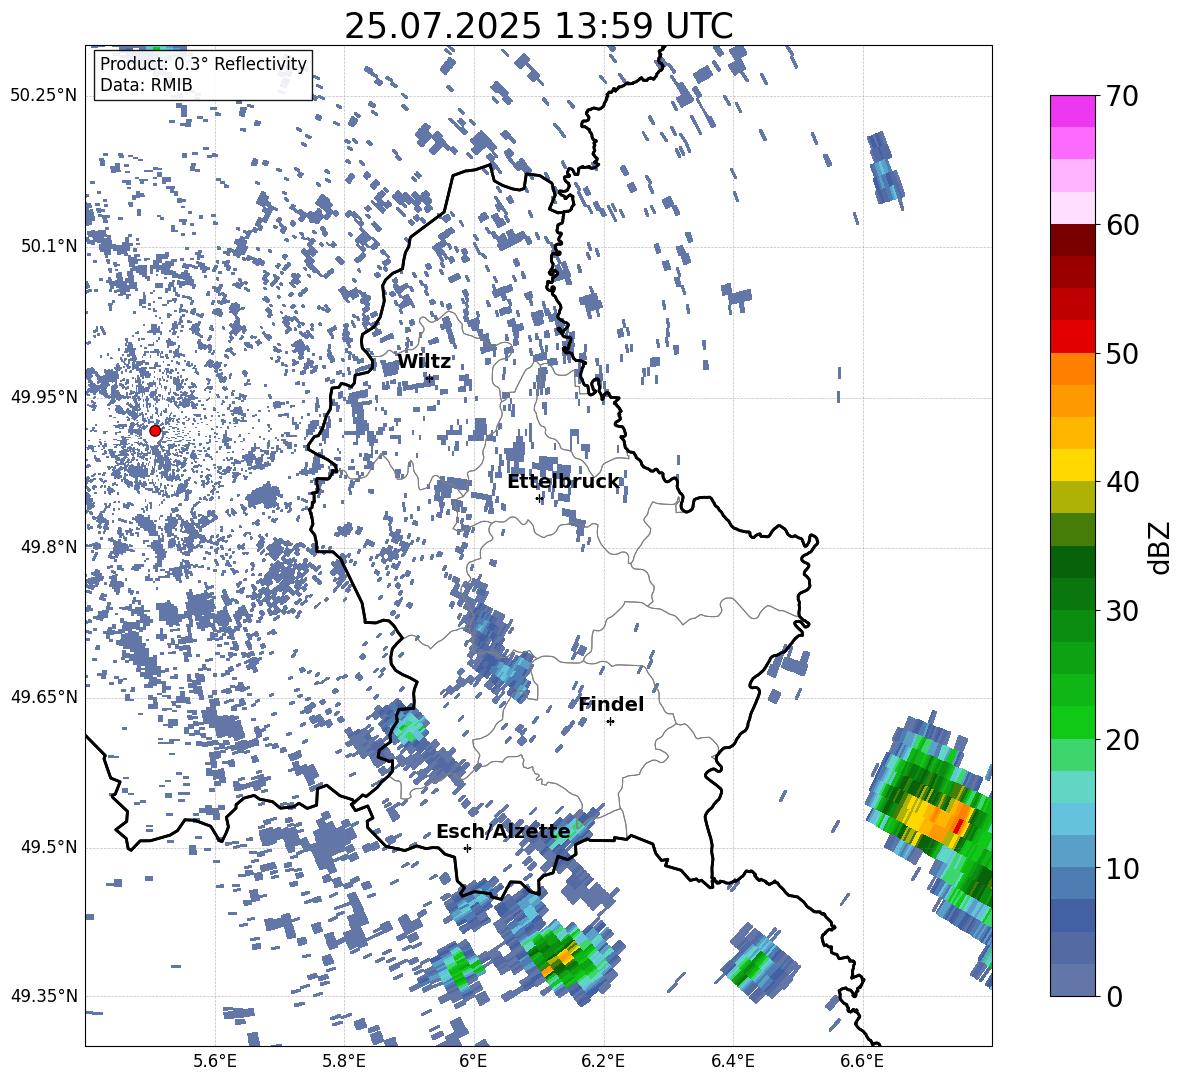Click the dark red colorbar swatch below 60
This screenshot has width=1184, height=1081.
click(1072, 240)
